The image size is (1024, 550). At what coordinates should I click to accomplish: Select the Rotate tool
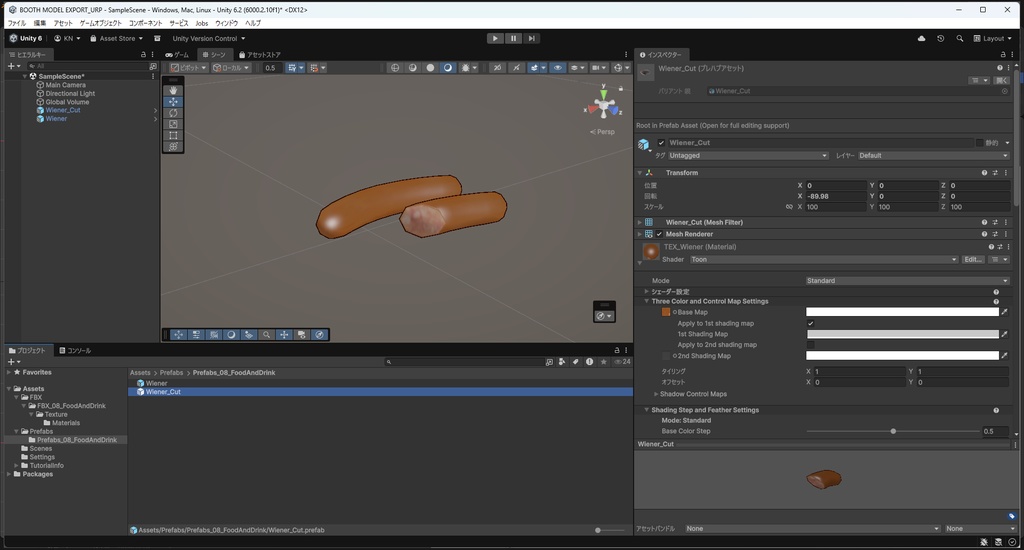(173, 113)
